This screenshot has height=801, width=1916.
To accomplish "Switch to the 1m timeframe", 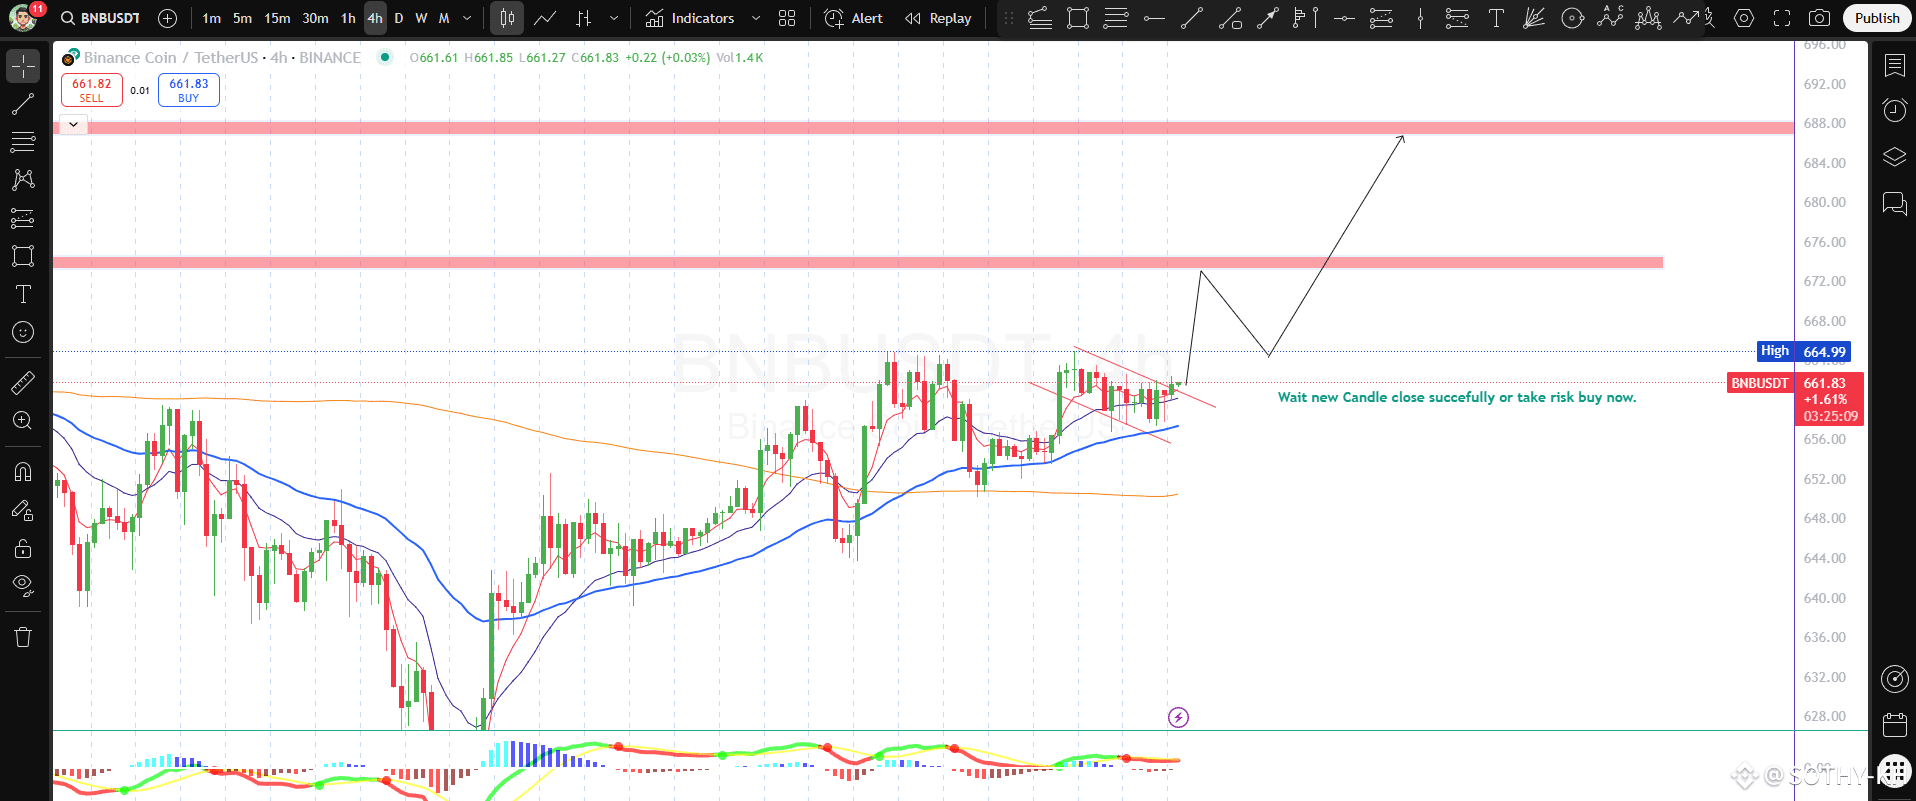I will (x=212, y=18).
